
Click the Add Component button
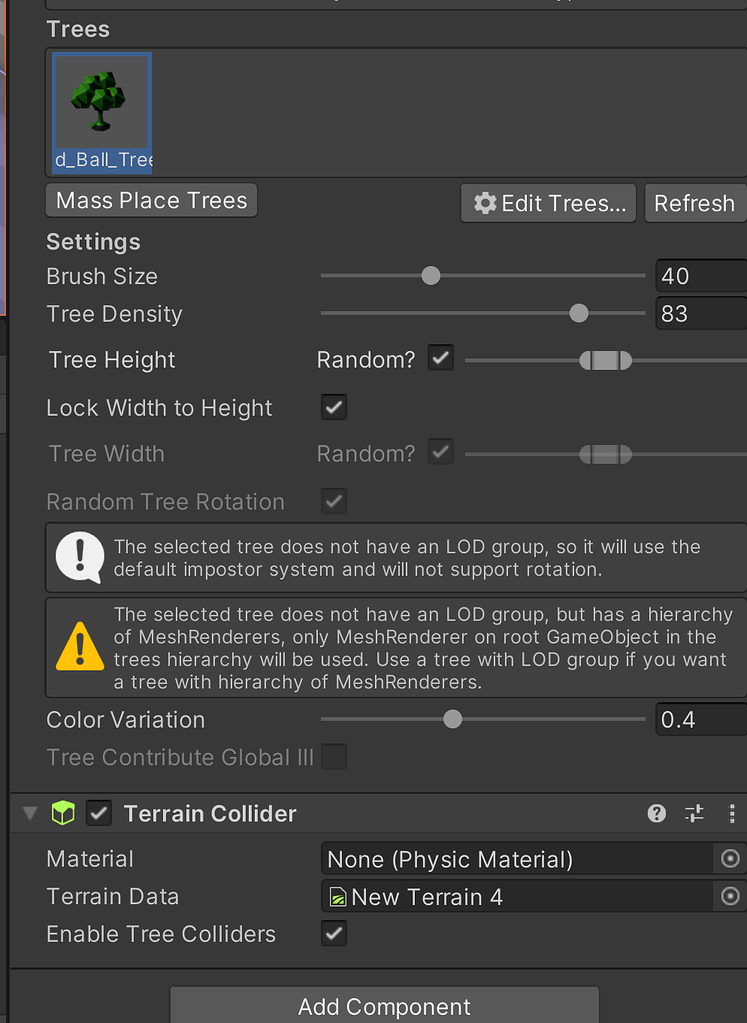[x=384, y=1007]
